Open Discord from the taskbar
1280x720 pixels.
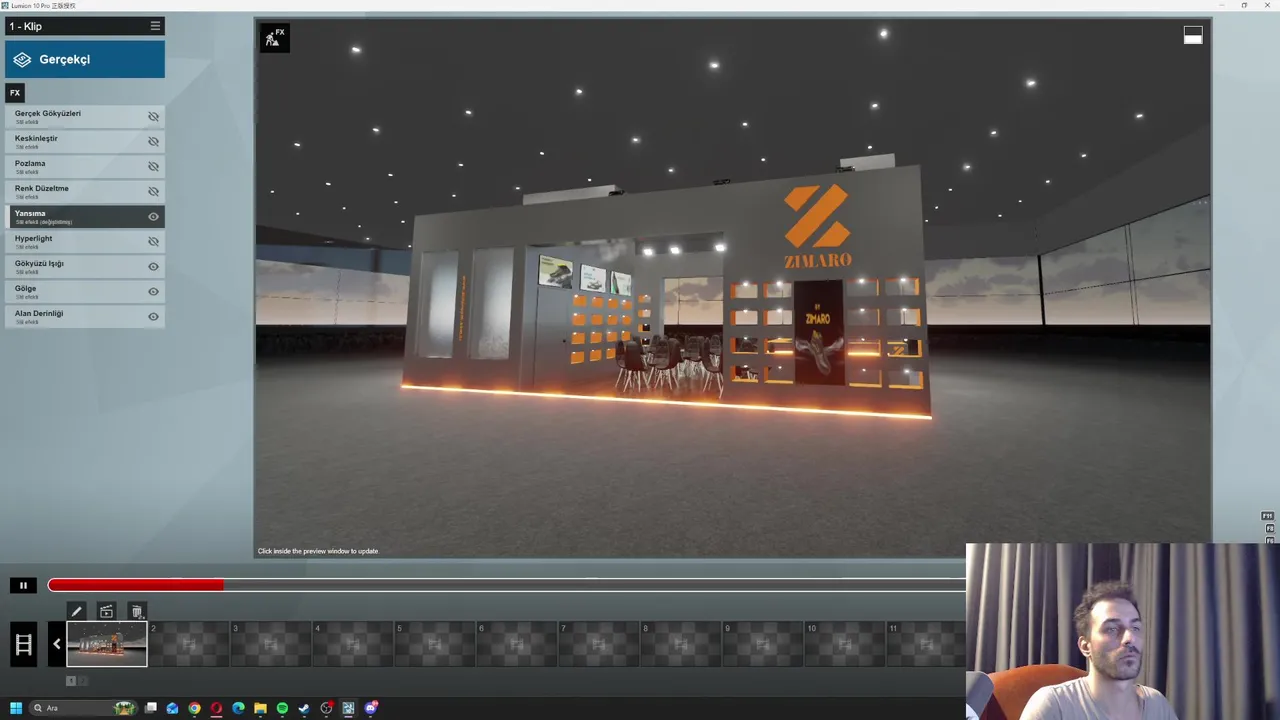coord(371,708)
